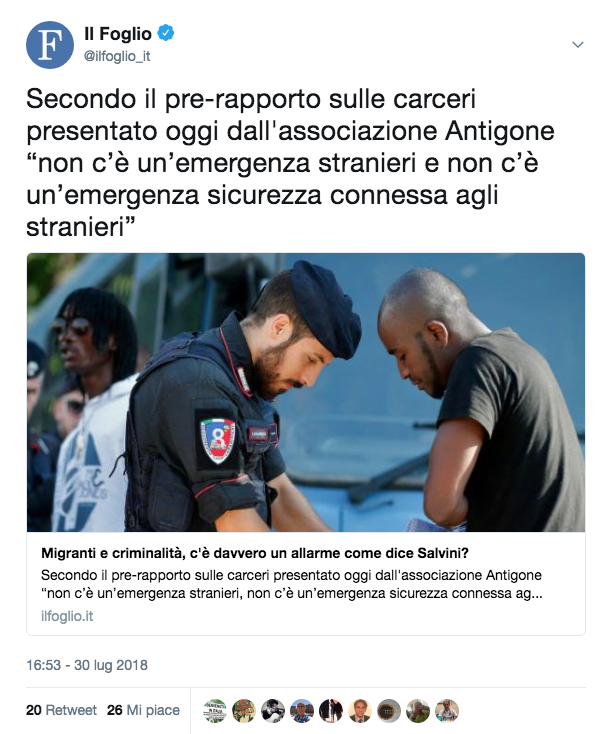The image size is (614, 734).
Task: Open the Il Foglio display name
Action: (118, 34)
